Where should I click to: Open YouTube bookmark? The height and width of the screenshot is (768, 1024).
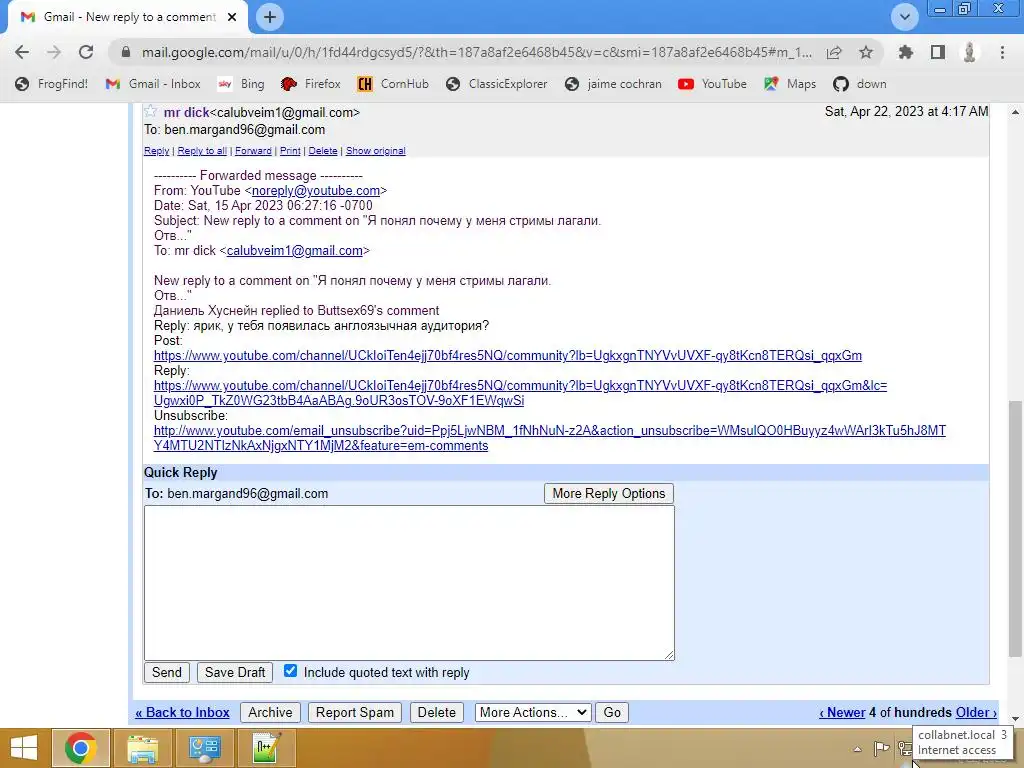[712, 84]
